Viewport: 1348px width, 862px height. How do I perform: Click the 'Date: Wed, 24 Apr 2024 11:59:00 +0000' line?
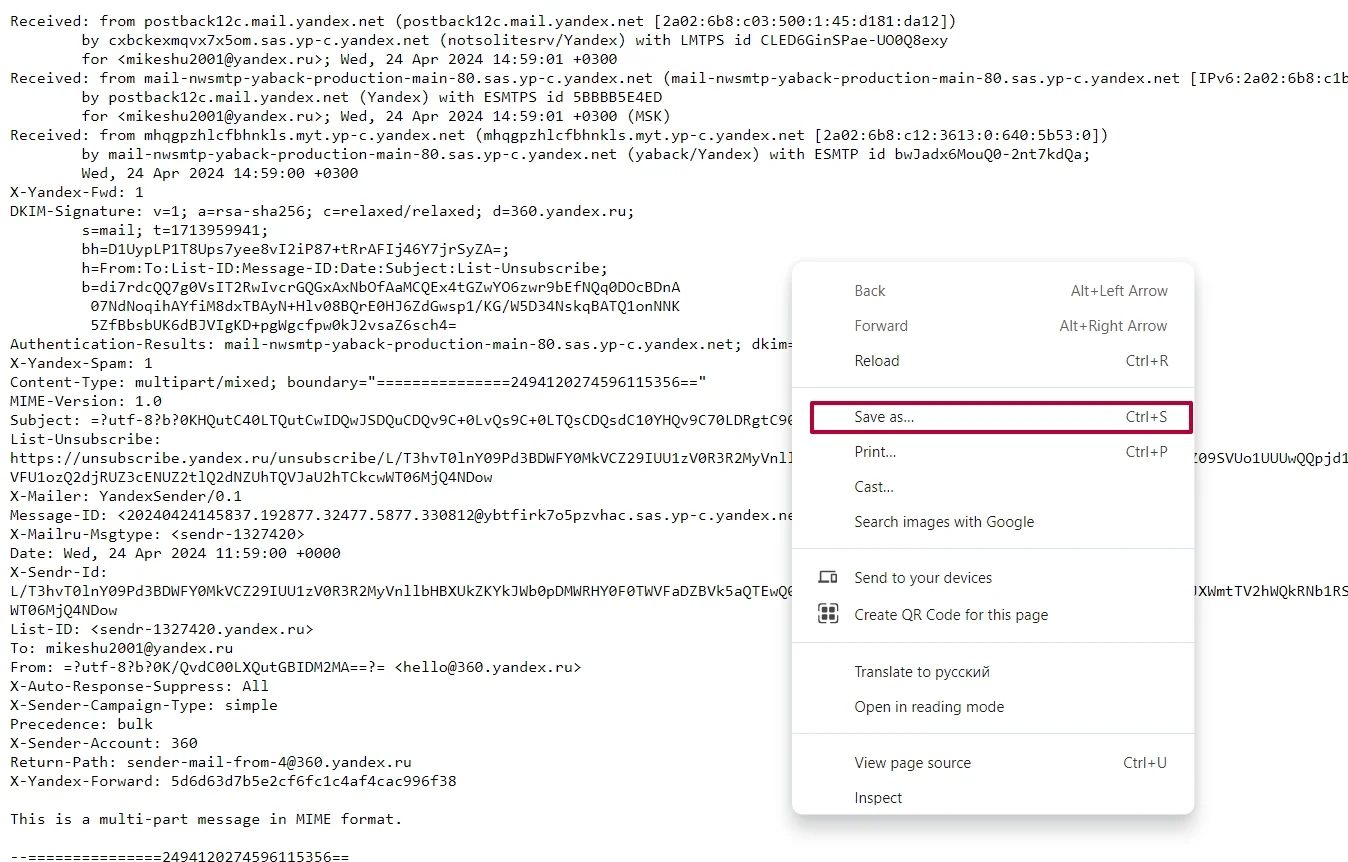tap(175, 553)
